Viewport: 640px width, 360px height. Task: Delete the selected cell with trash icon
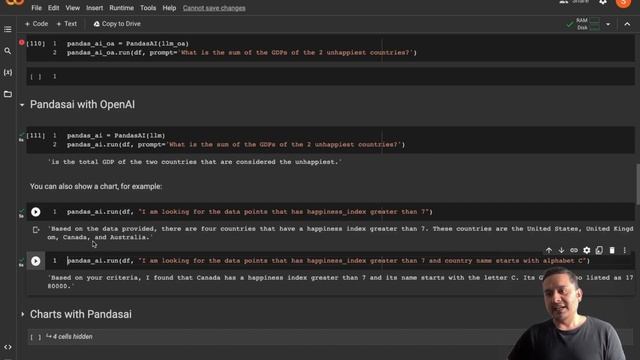click(612, 250)
